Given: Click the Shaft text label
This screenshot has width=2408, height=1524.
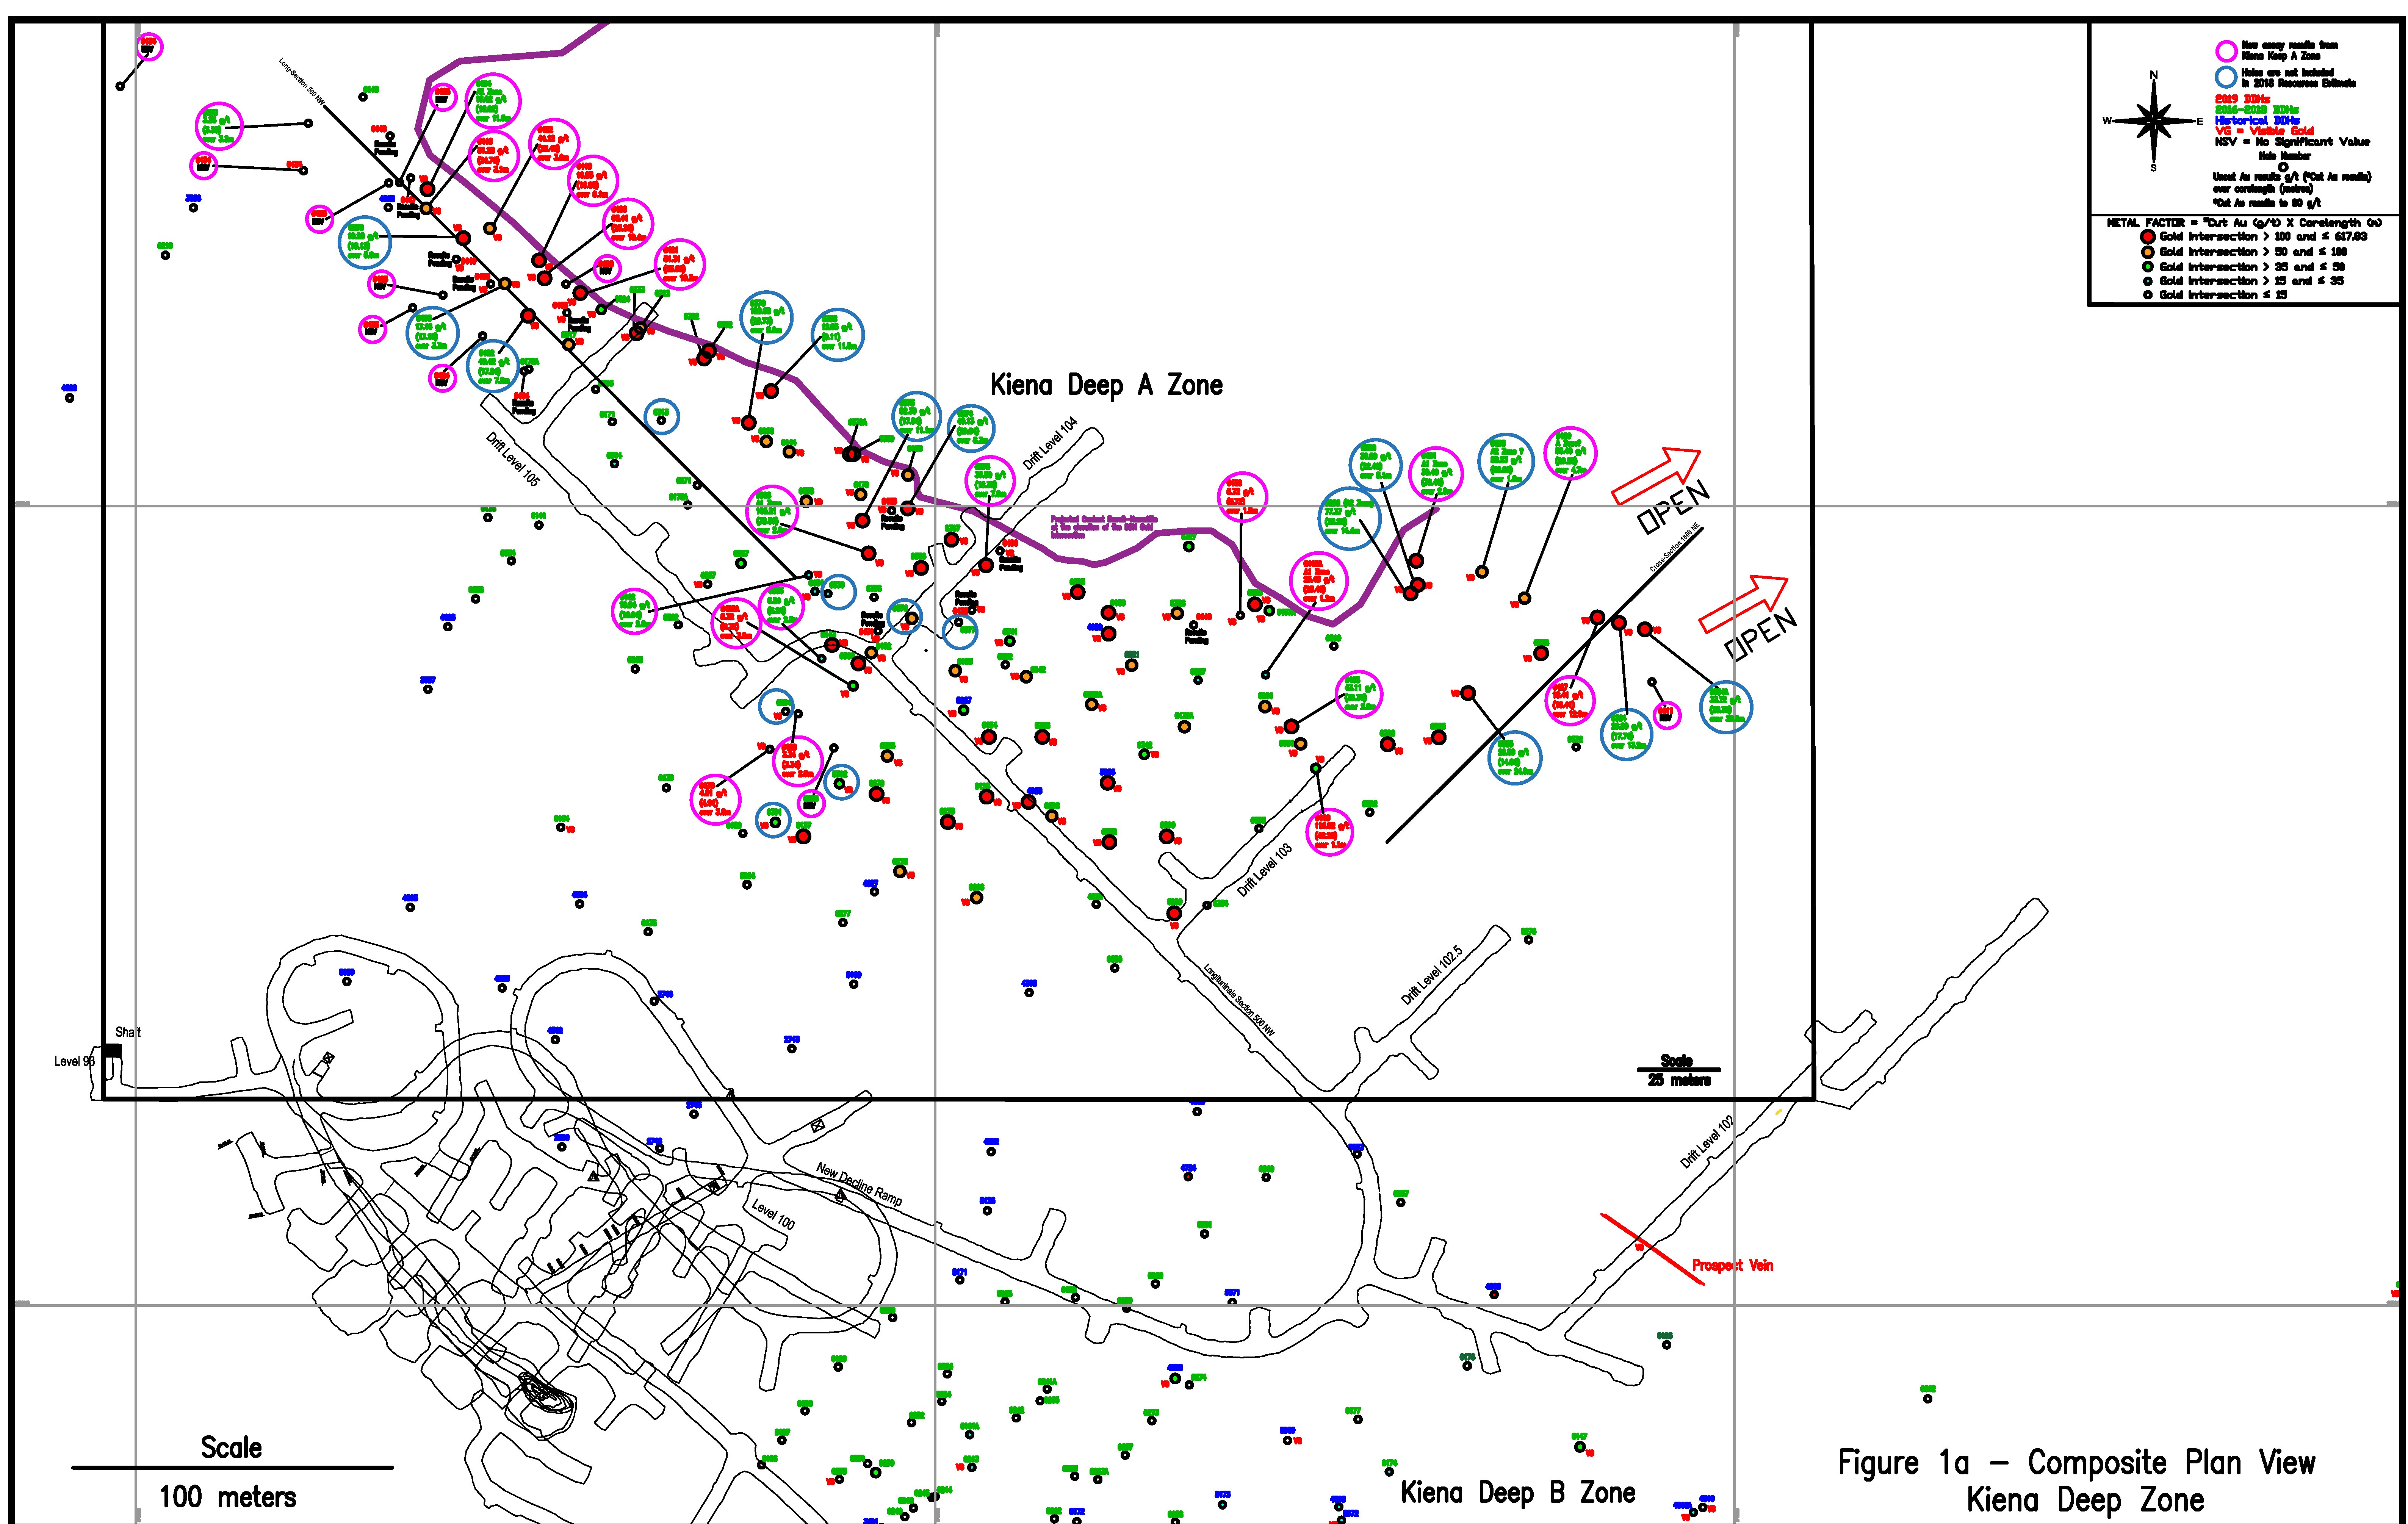Looking at the screenshot, I should 128,1032.
